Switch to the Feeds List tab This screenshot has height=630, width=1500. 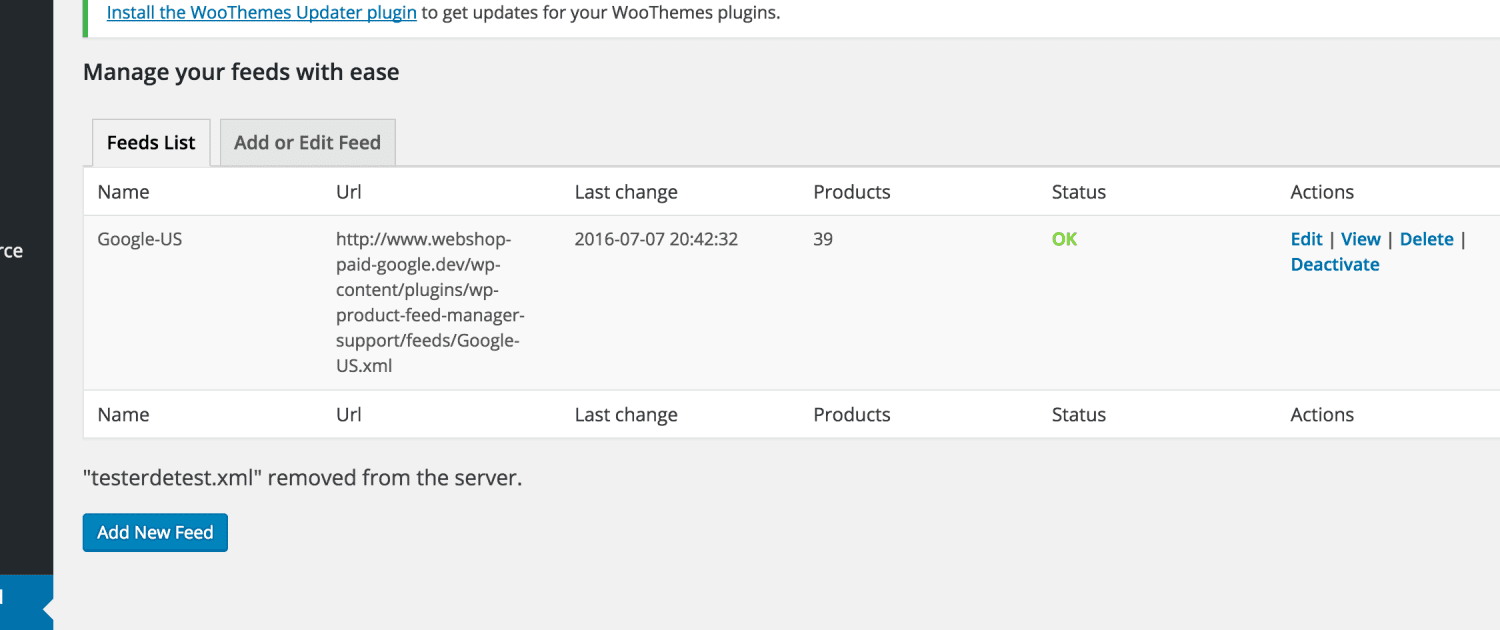point(151,143)
